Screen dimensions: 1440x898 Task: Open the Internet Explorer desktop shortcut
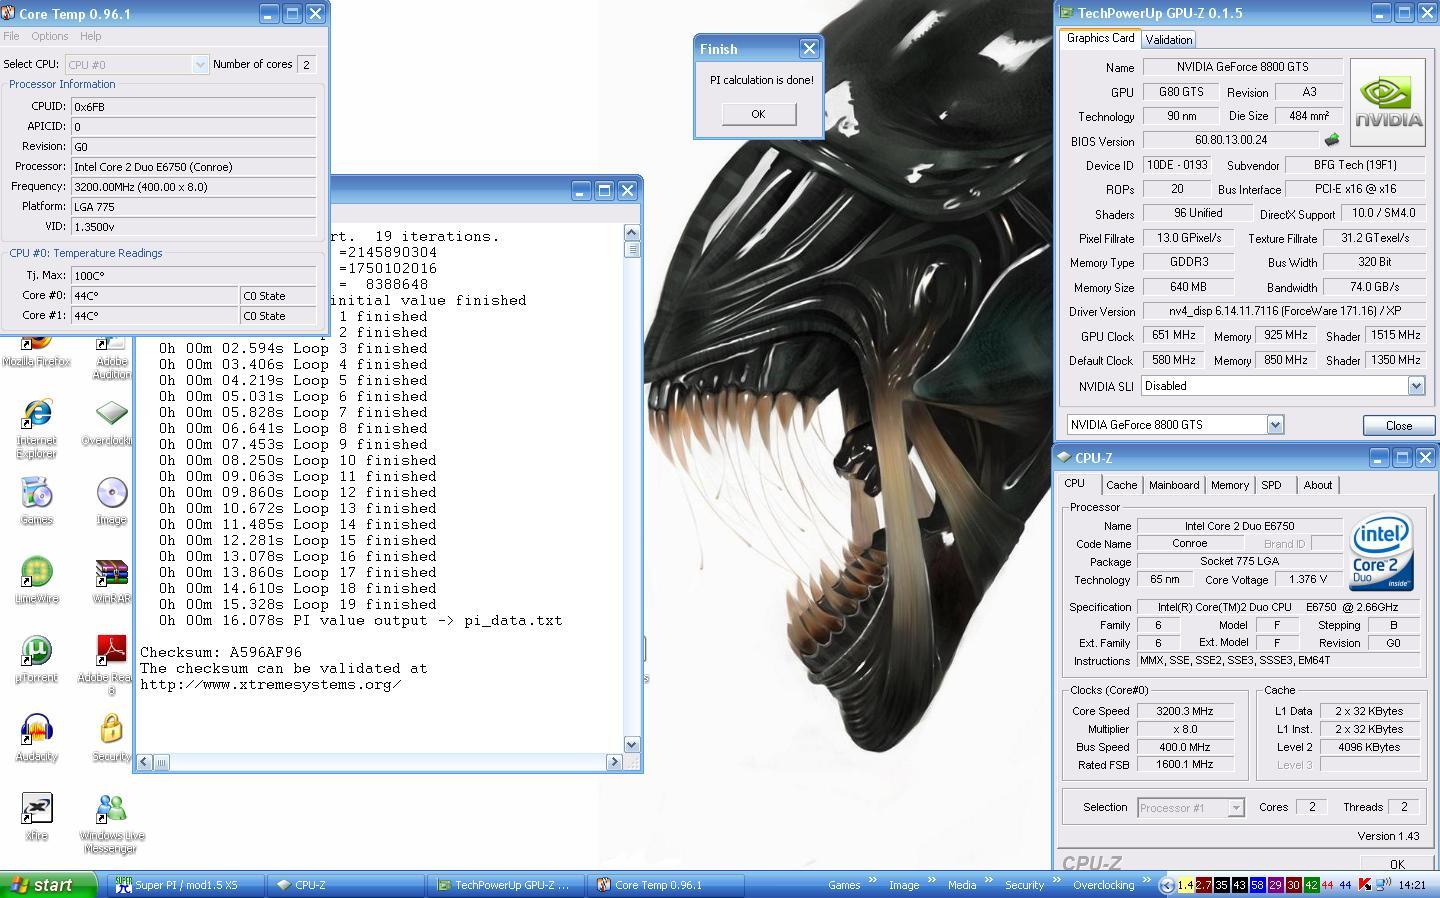pyautogui.click(x=36, y=412)
